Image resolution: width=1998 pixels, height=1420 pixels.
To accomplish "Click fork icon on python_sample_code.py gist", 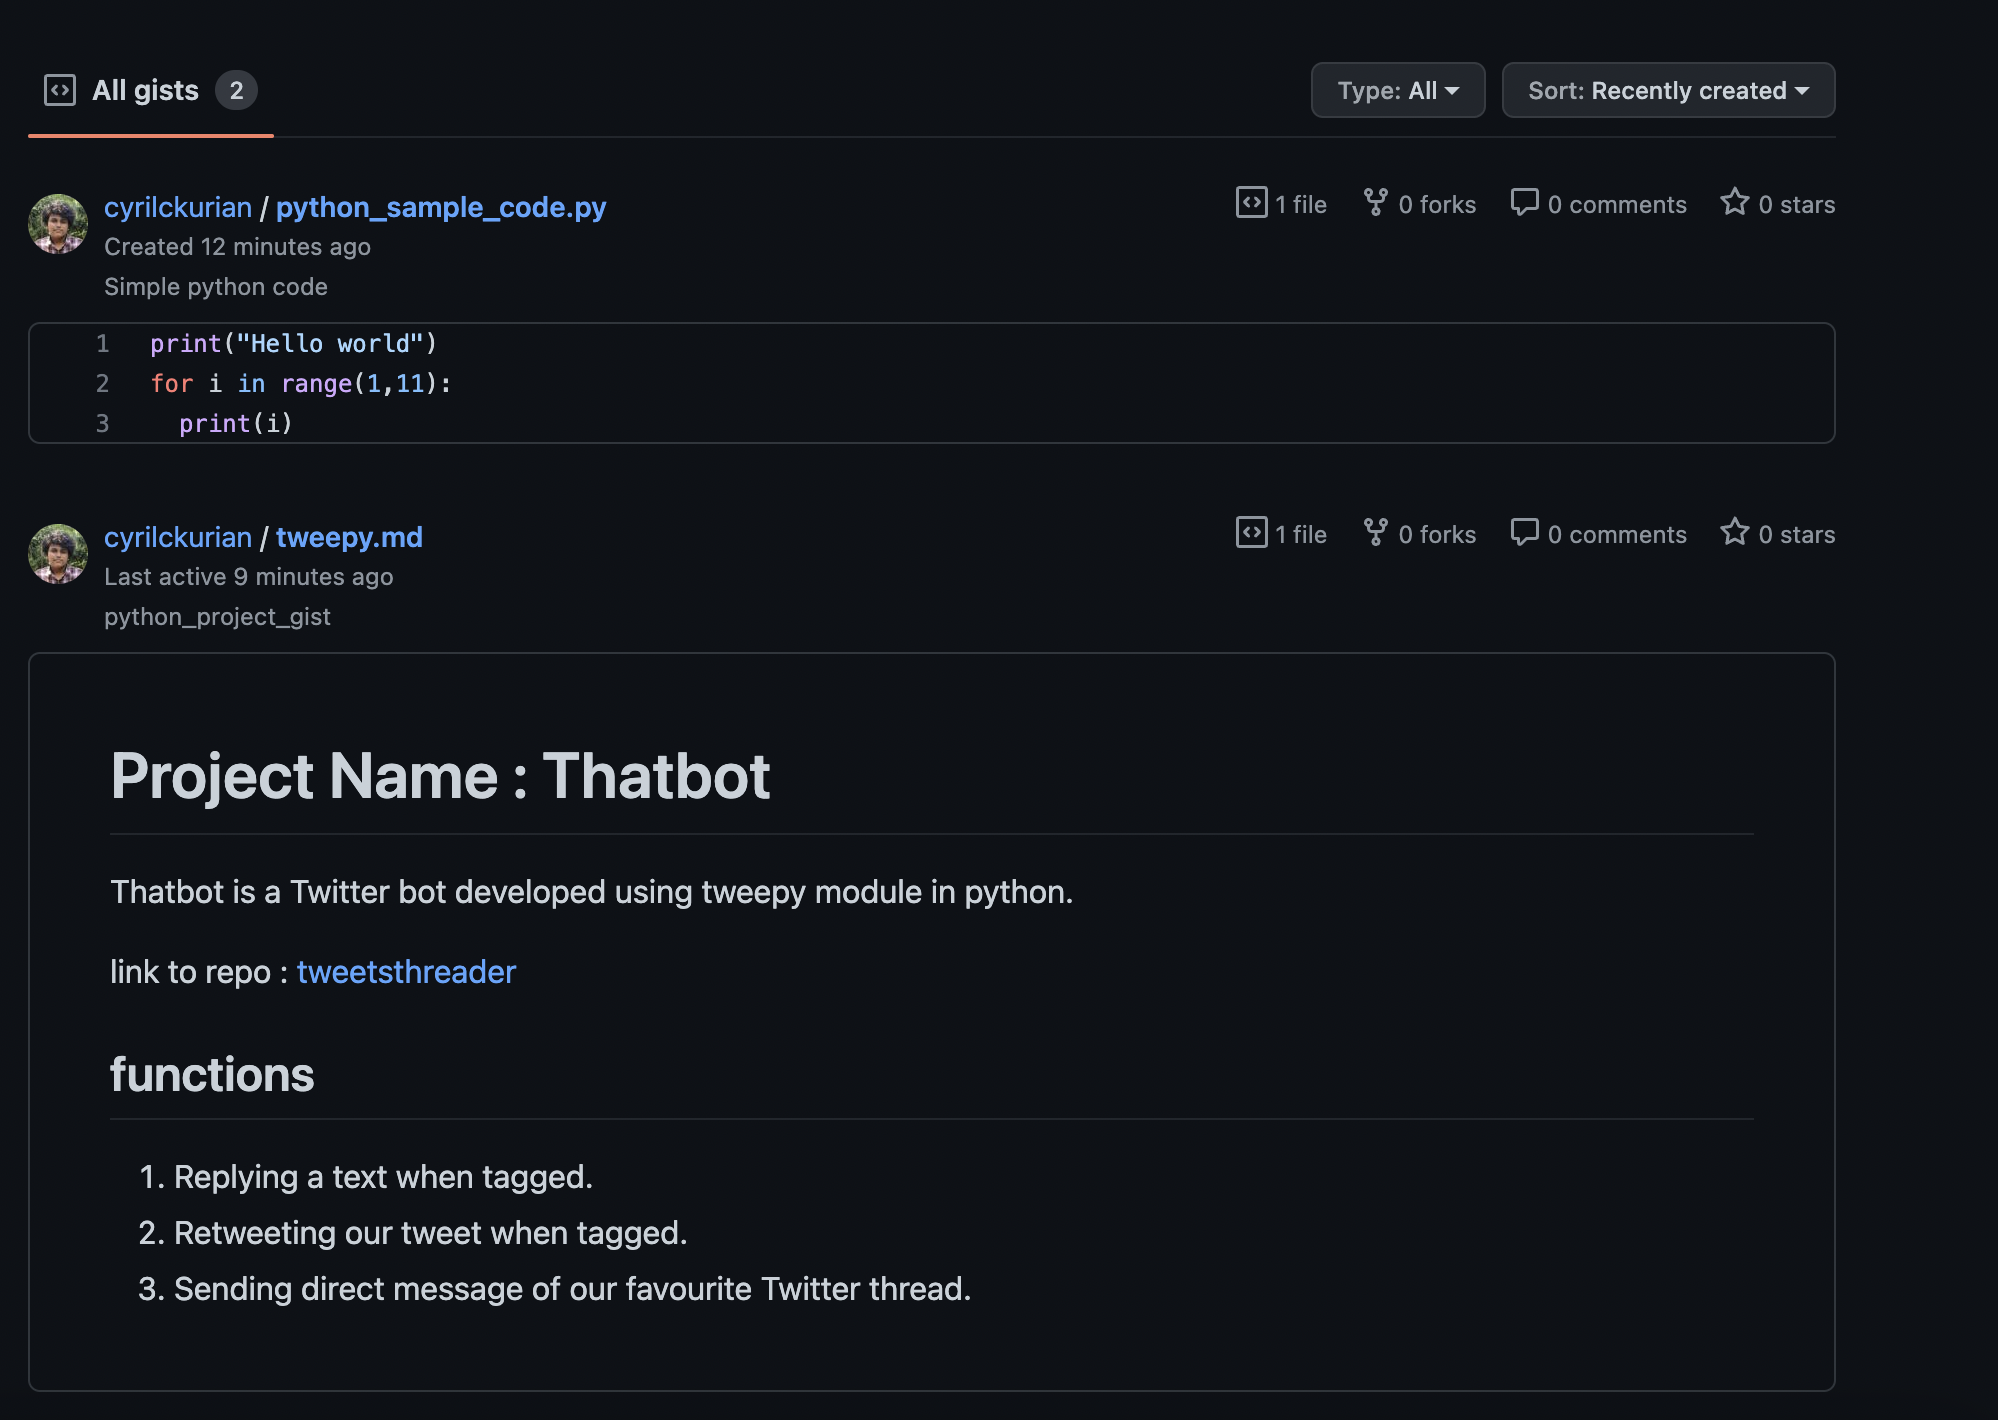I will click(1375, 203).
